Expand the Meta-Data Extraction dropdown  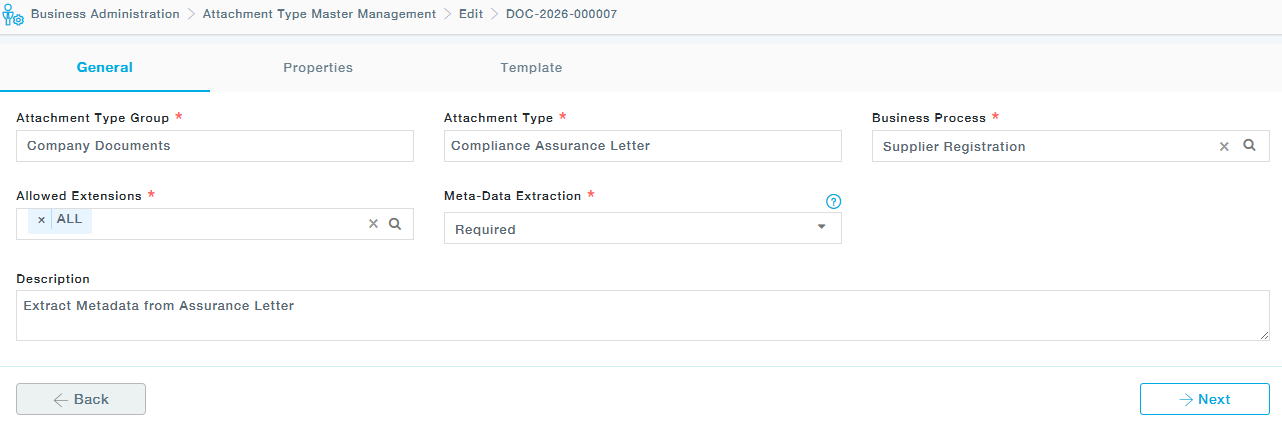point(821,227)
